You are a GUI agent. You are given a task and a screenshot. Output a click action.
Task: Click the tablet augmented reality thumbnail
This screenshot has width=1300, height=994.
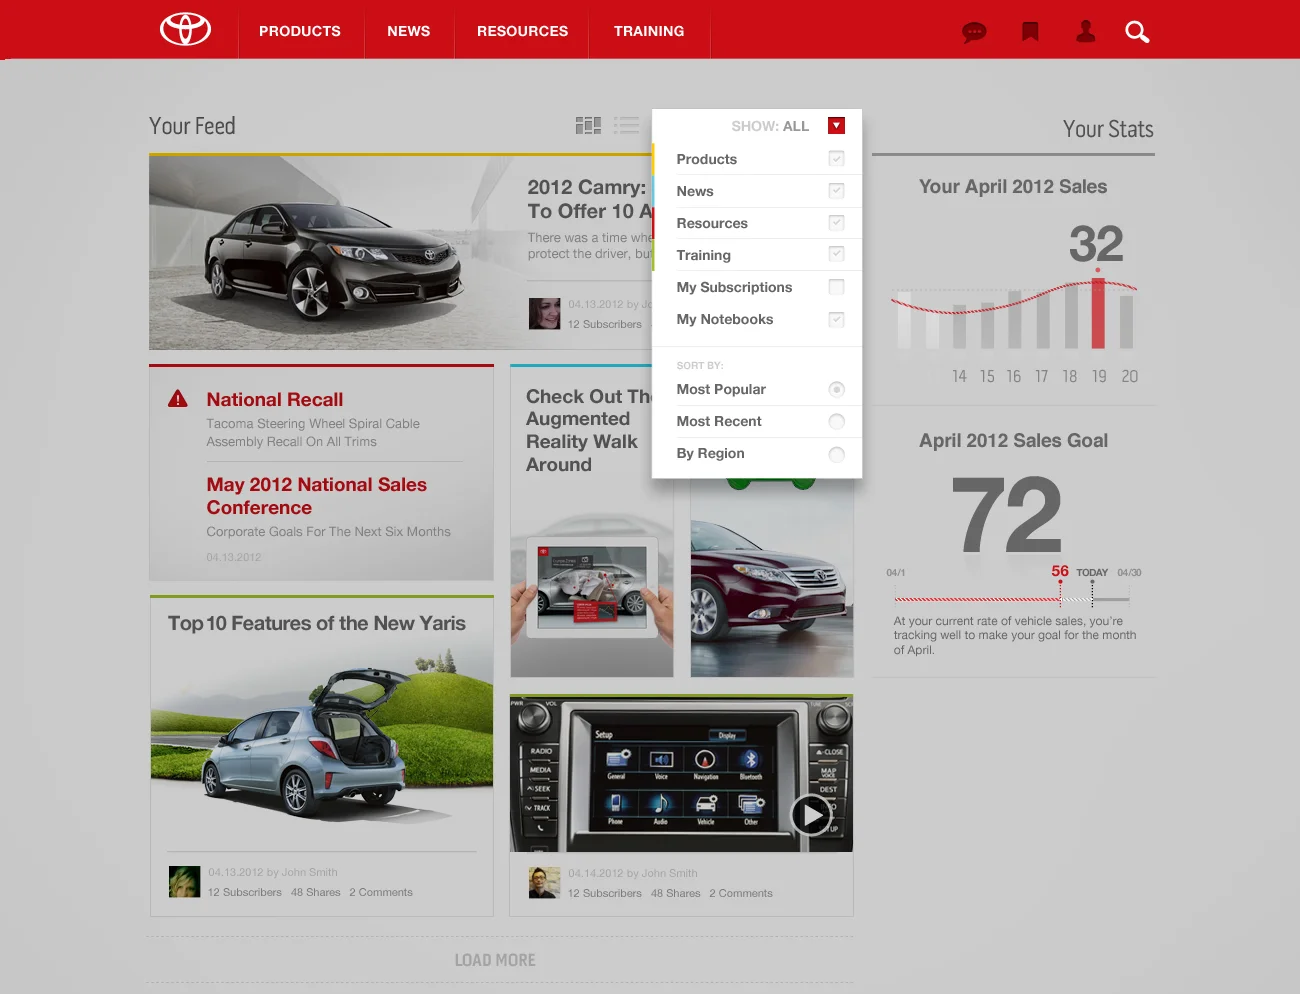click(592, 592)
